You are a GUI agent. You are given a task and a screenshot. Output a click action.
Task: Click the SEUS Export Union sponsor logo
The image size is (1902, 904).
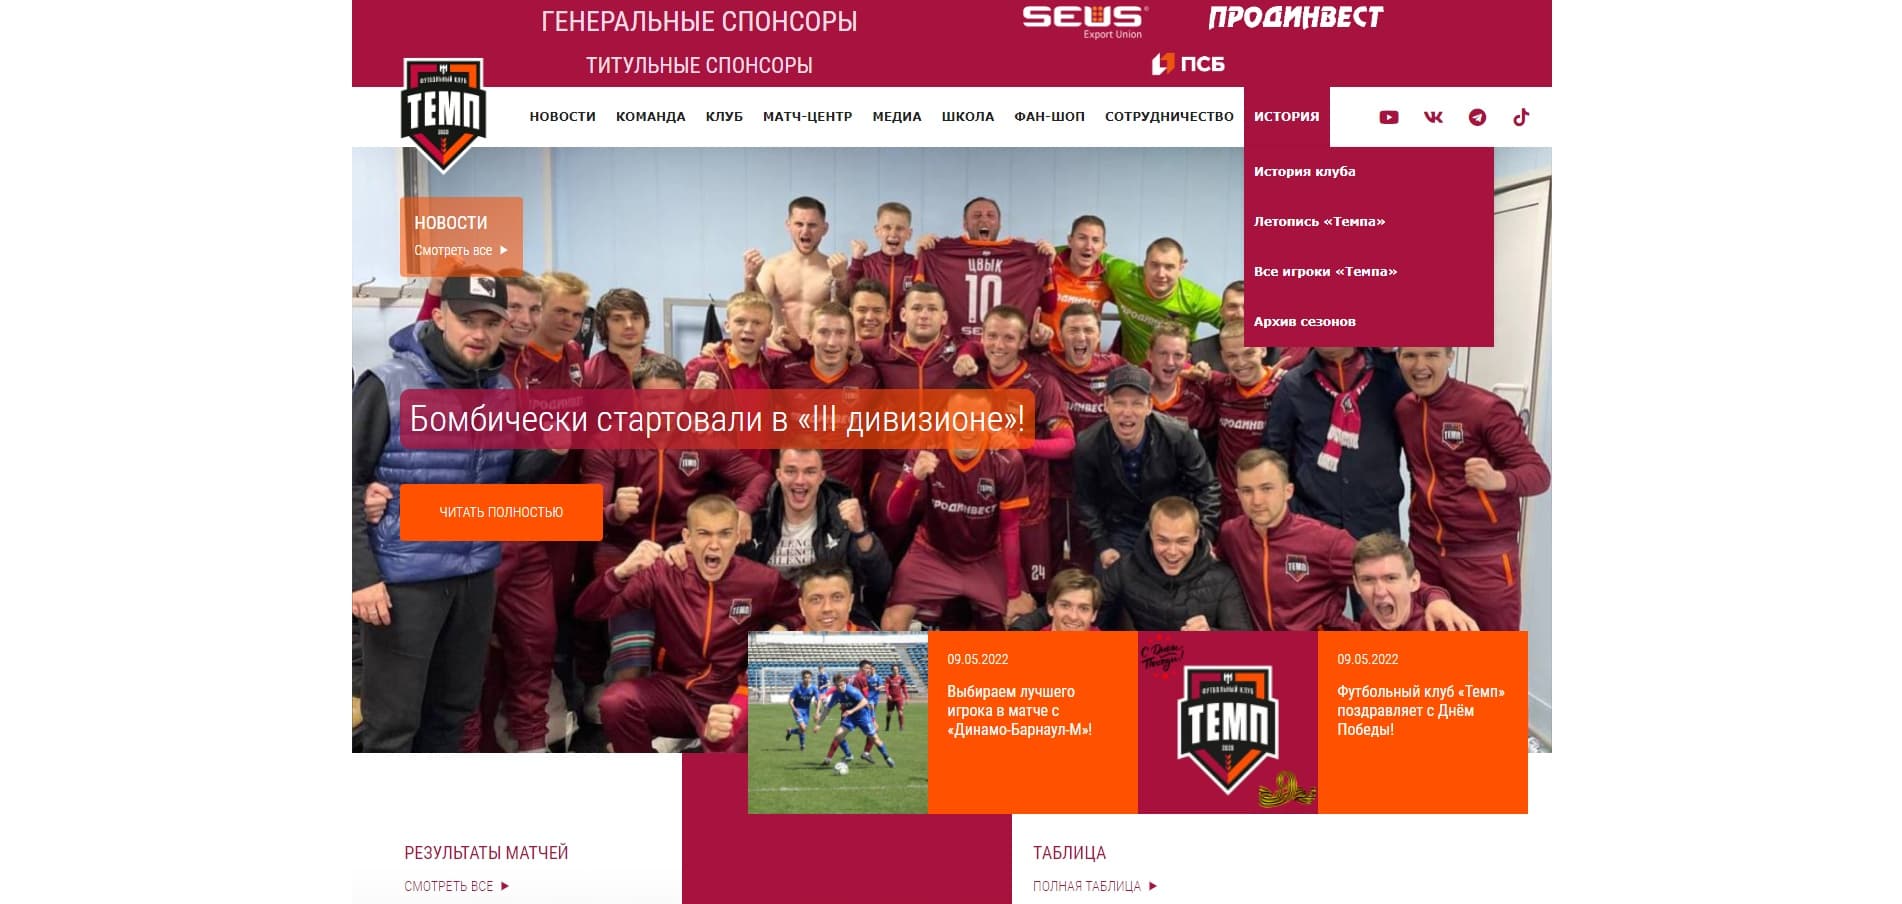pyautogui.click(x=1085, y=21)
